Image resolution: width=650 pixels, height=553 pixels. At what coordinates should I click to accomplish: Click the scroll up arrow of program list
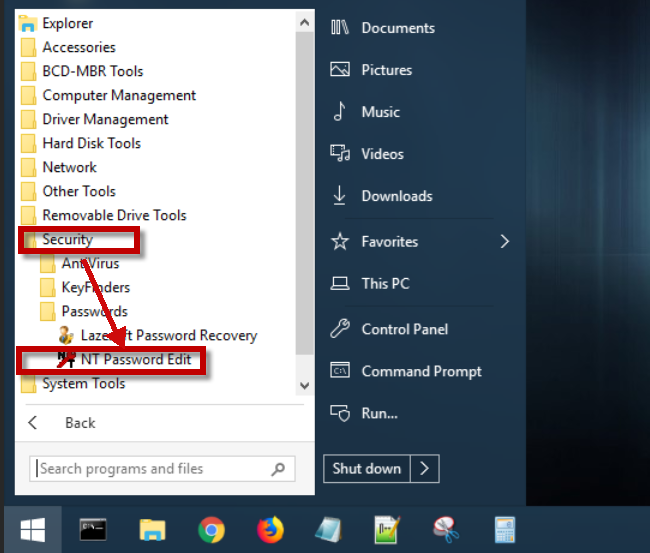point(305,22)
